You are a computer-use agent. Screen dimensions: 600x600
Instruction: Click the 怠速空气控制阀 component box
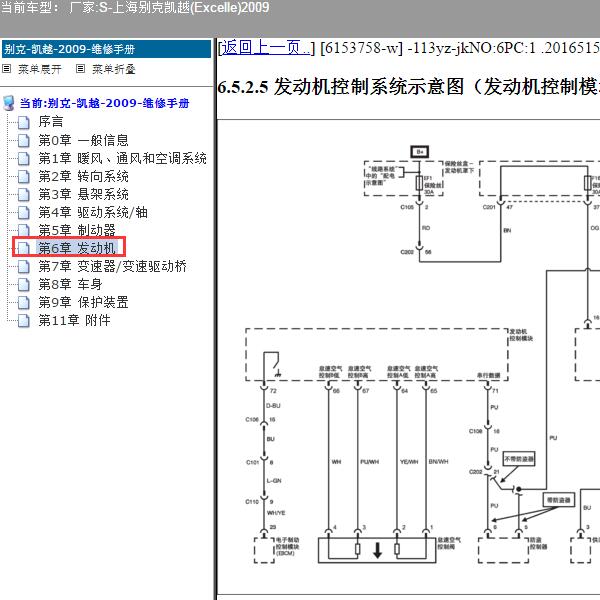377,550
